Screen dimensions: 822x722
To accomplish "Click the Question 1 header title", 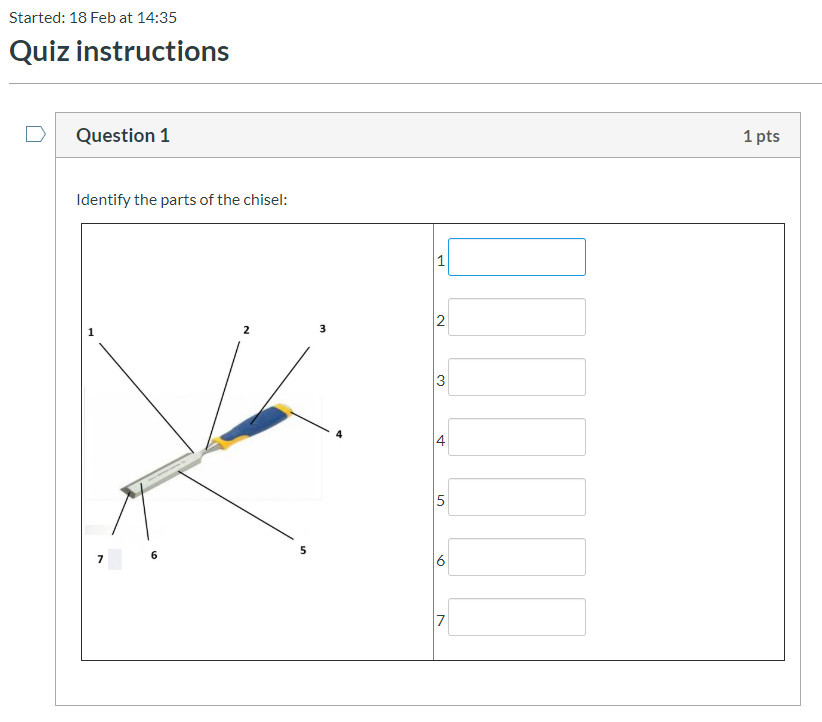I will (123, 135).
